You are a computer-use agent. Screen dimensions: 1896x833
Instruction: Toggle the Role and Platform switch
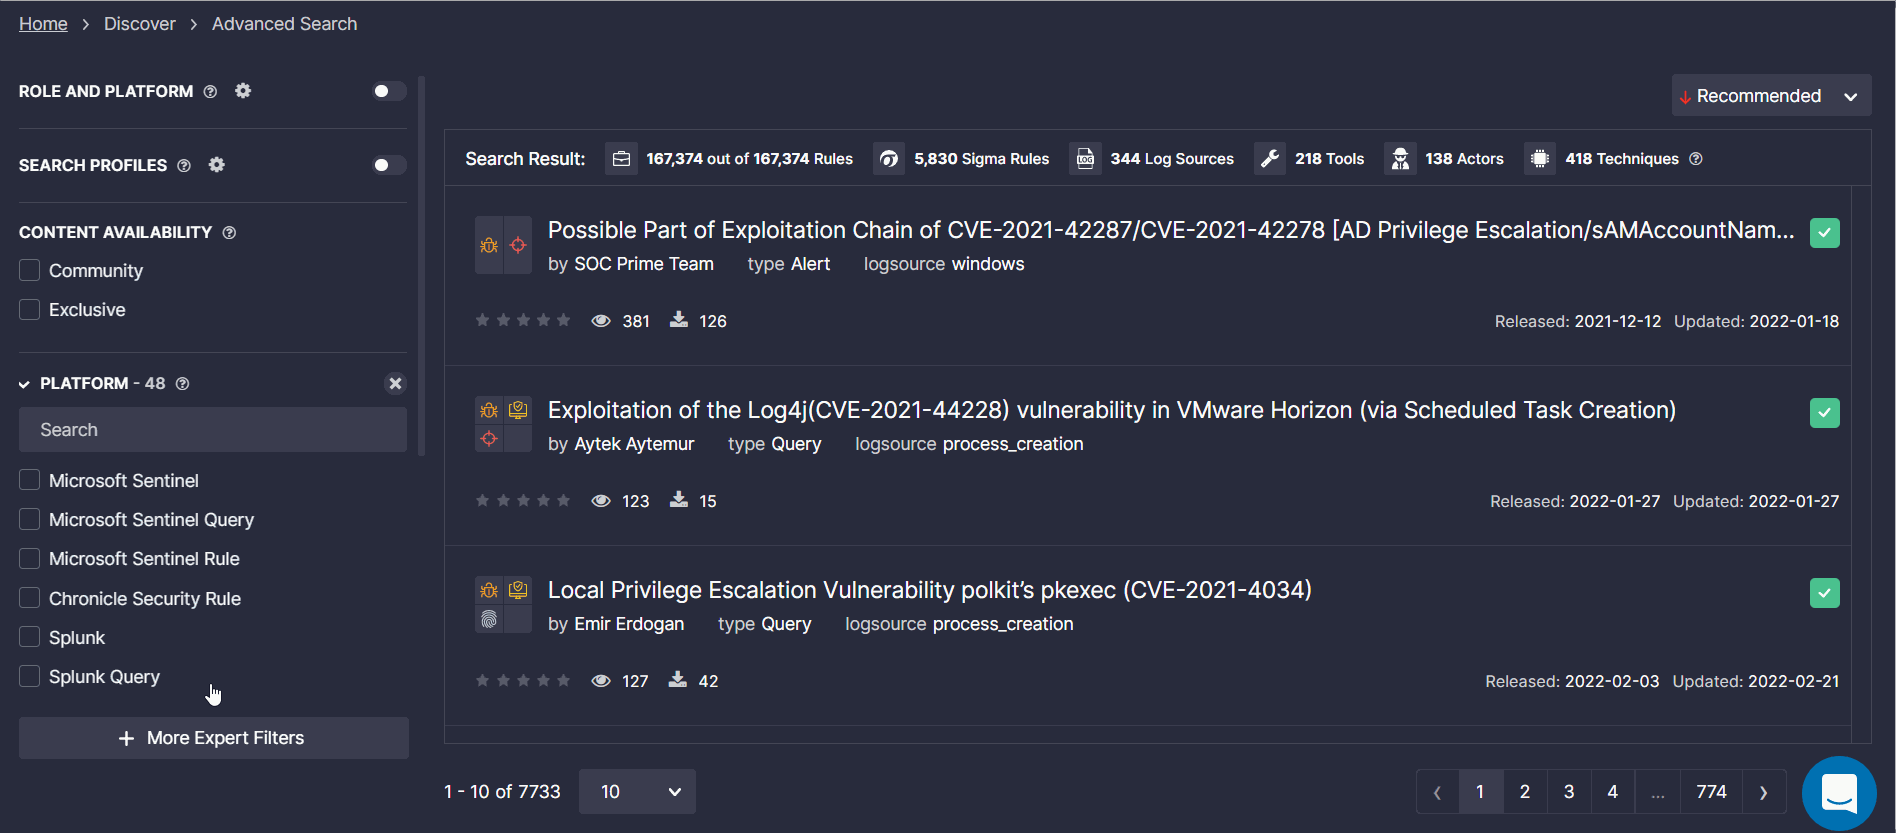pos(388,91)
